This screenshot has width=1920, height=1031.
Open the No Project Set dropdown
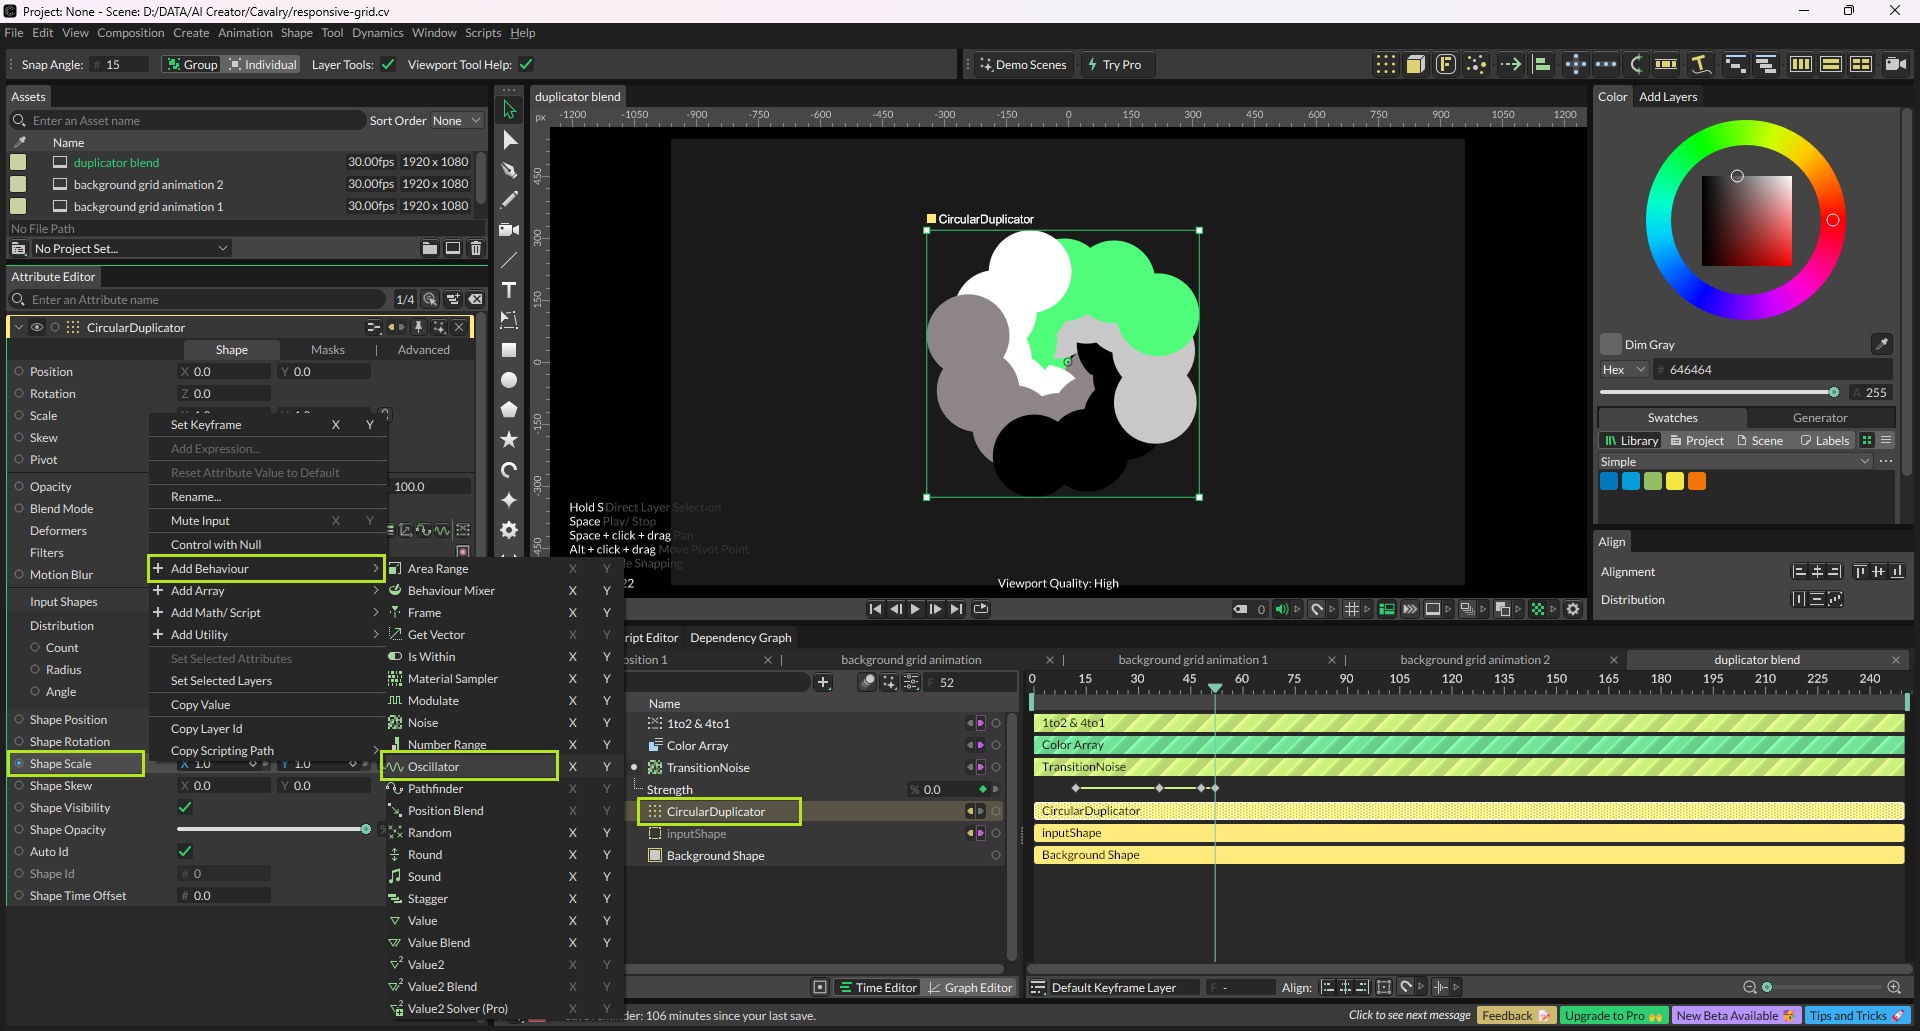coord(130,248)
